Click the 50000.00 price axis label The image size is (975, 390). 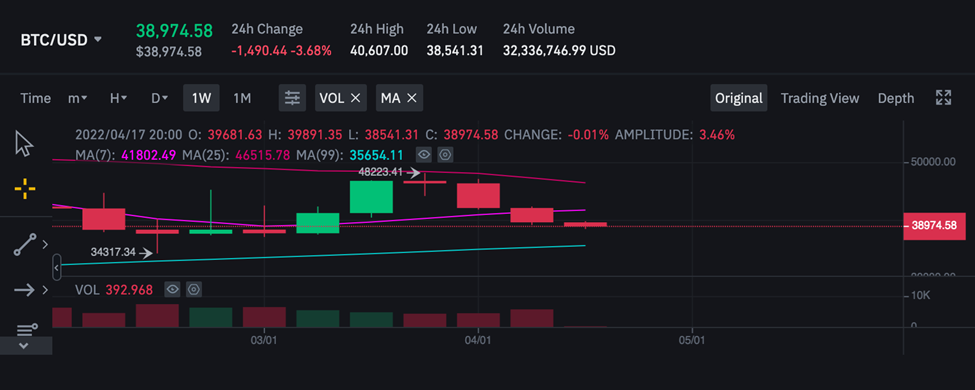[933, 162]
